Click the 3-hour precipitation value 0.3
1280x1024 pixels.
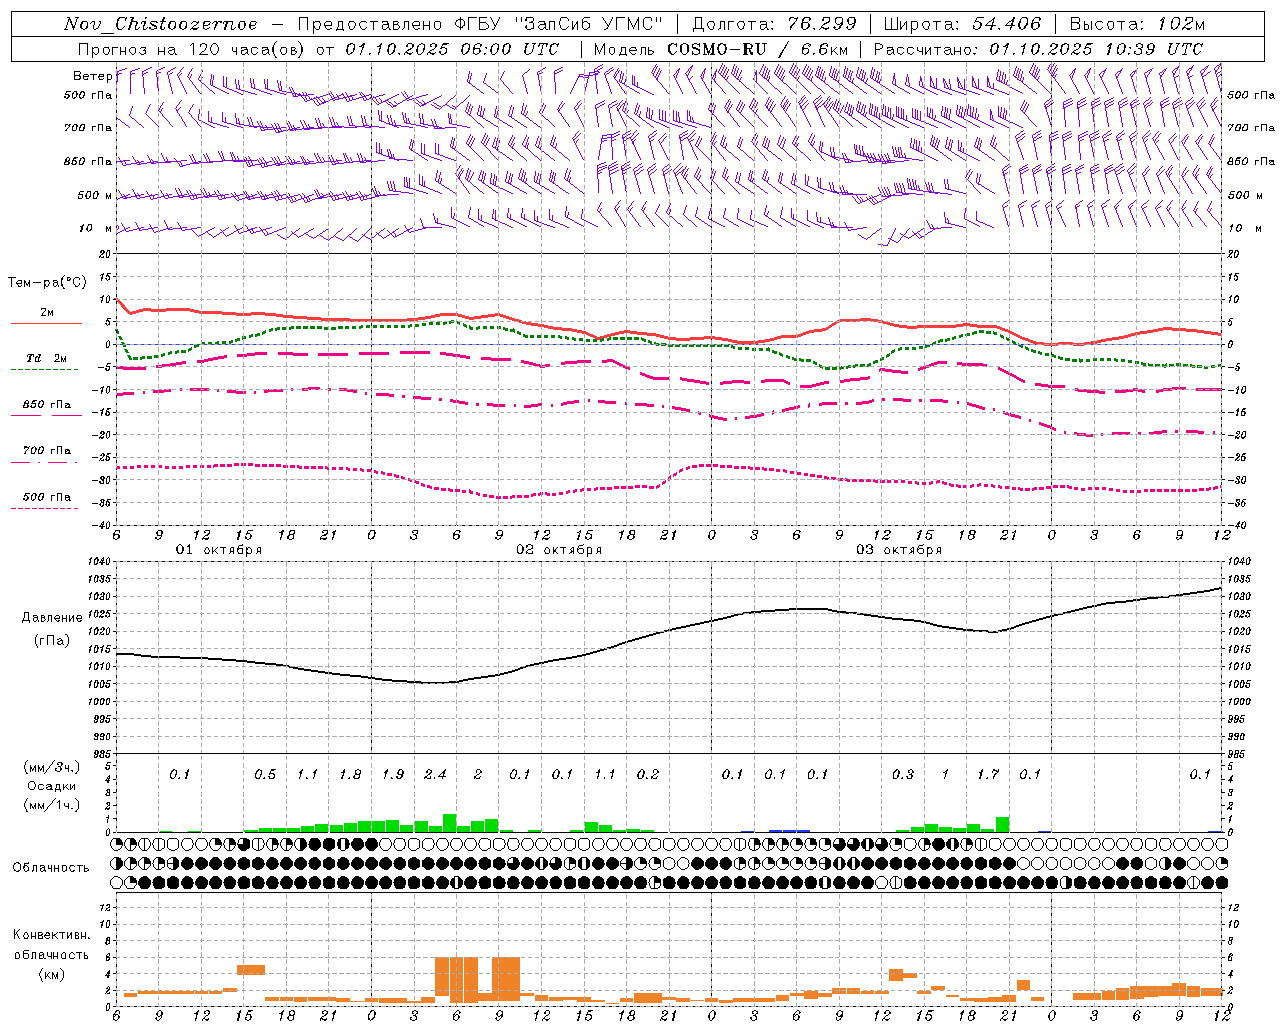tap(903, 774)
